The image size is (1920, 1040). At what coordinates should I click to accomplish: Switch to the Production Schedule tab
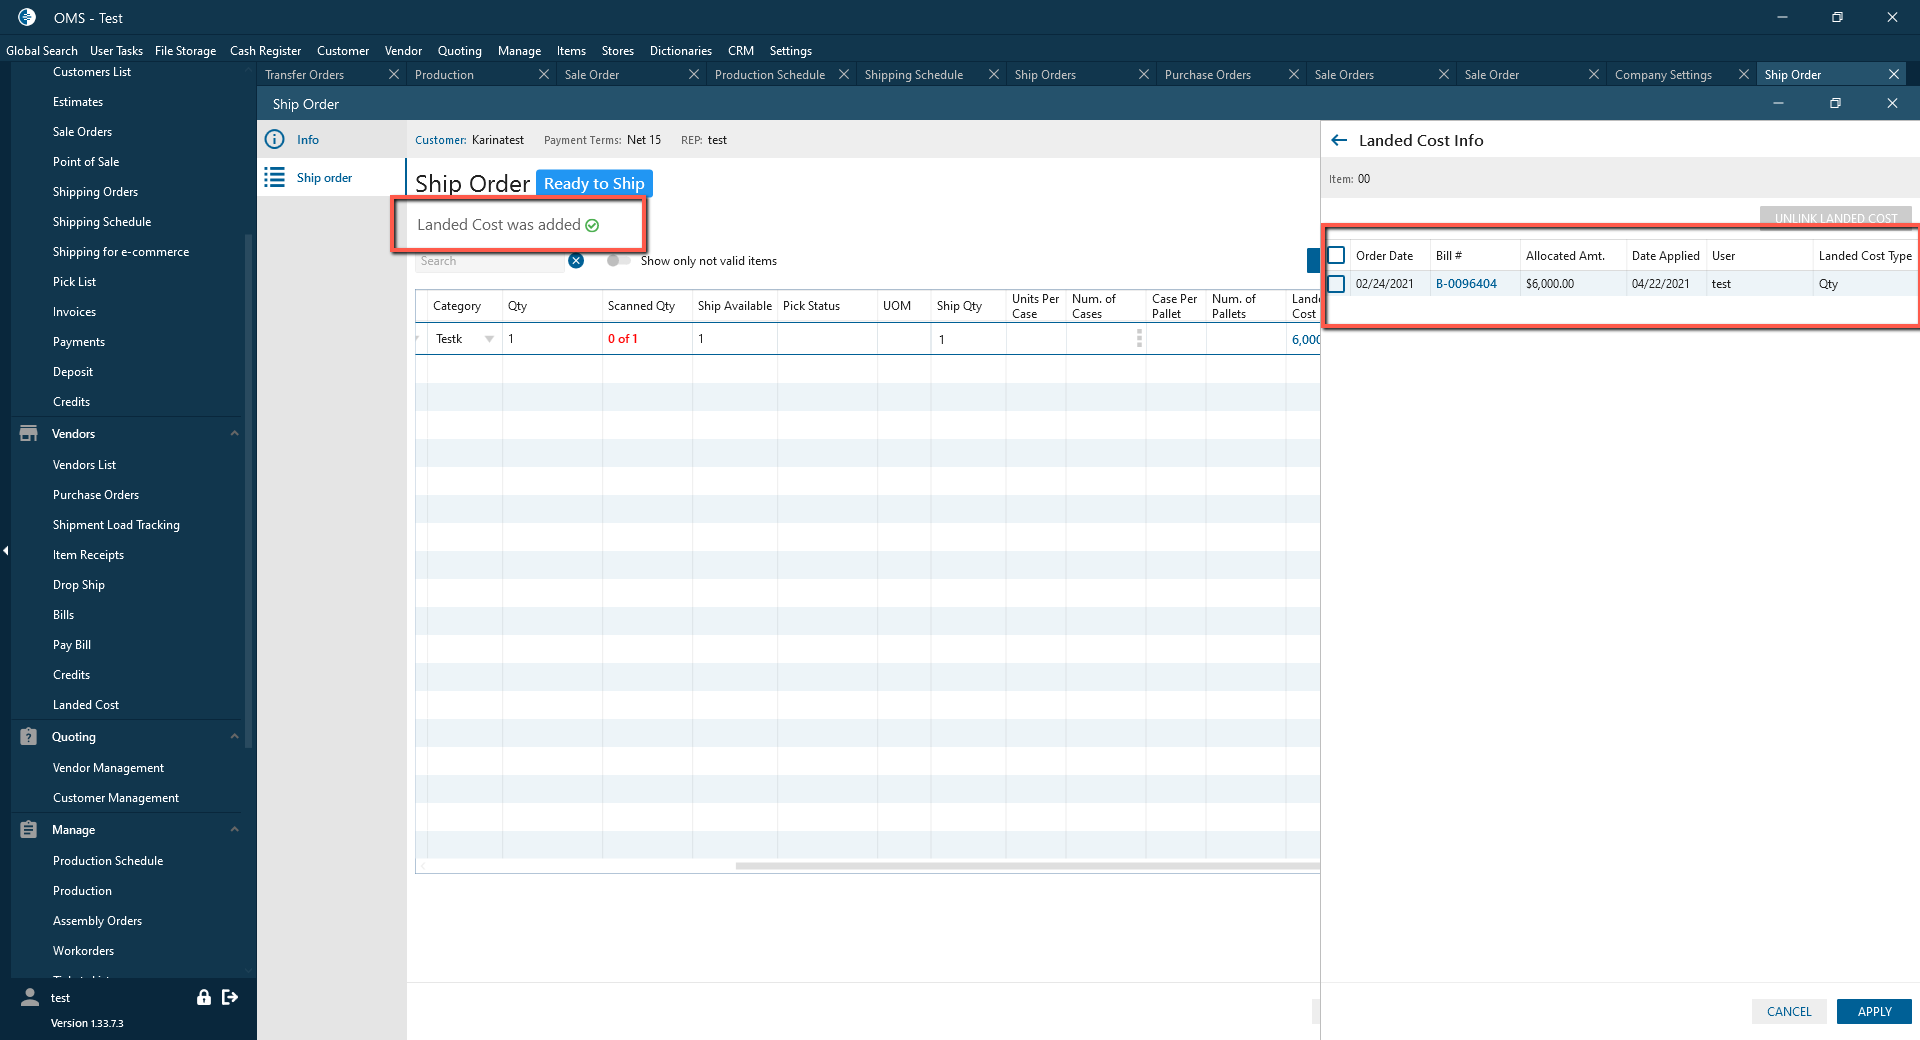tap(769, 75)
